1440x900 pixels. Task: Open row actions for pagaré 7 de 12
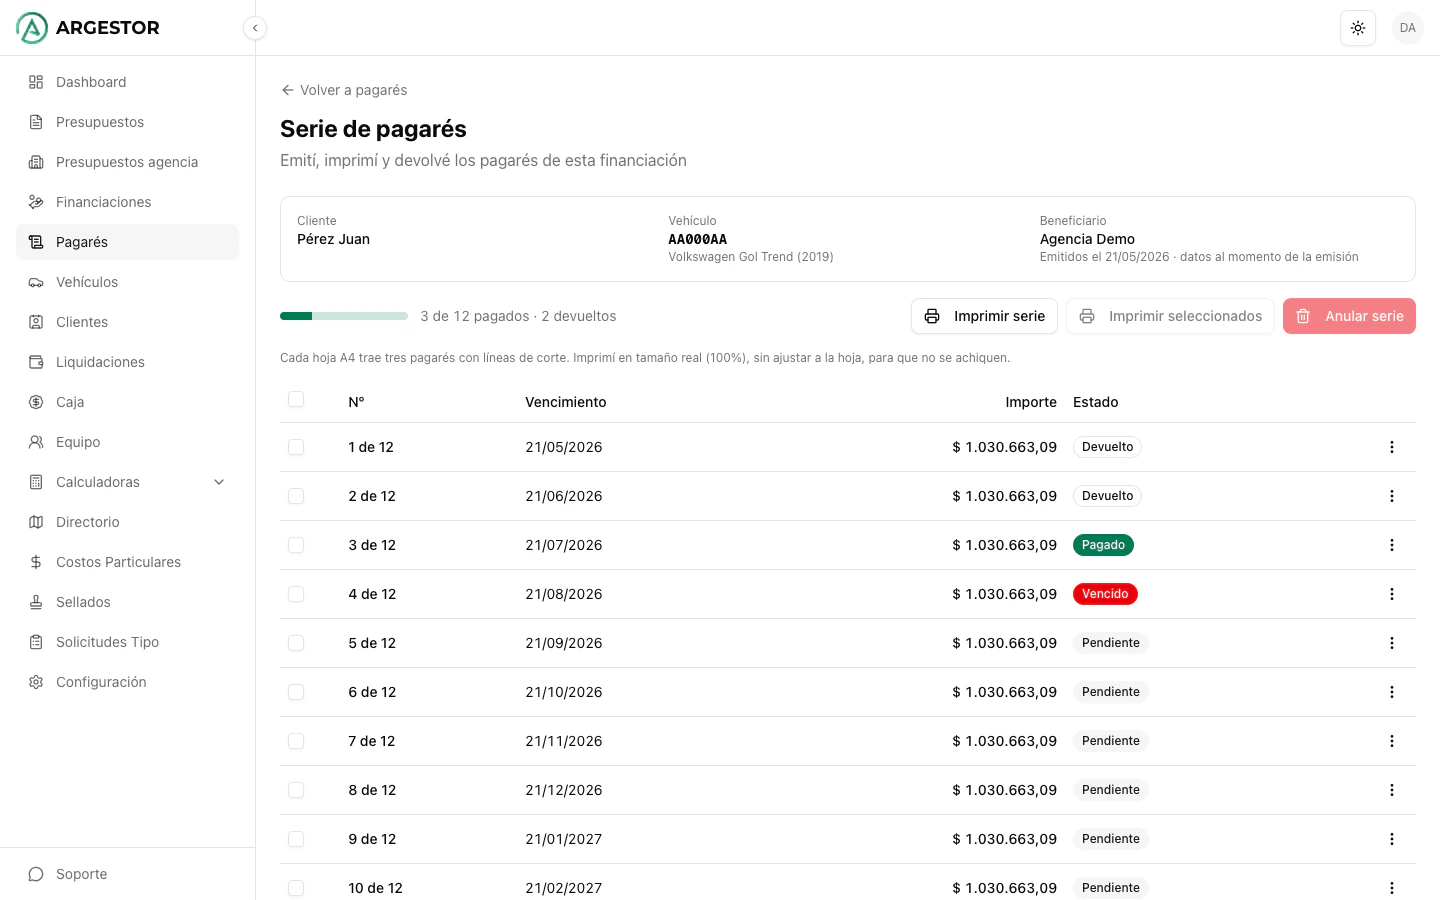click(1392, 741)
